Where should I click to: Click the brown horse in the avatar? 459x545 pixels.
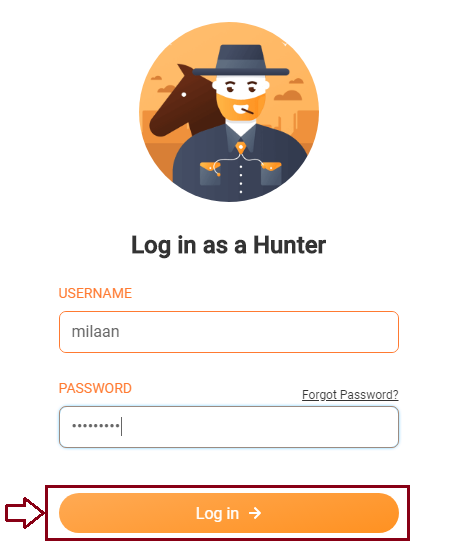184,103
